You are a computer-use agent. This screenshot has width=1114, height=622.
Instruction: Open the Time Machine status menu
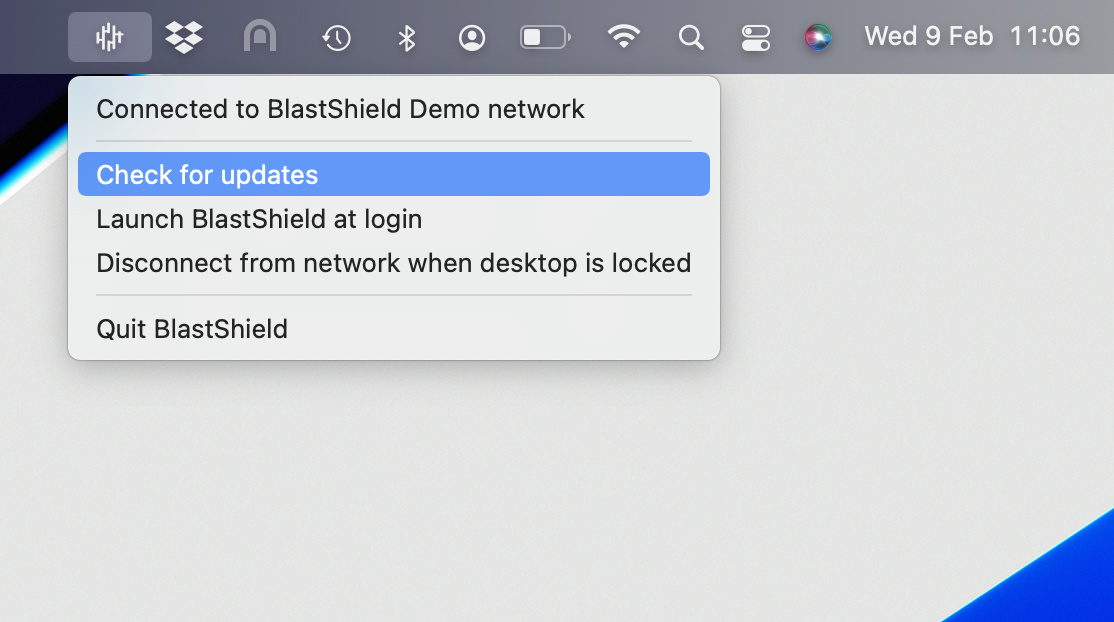point(336,36)
